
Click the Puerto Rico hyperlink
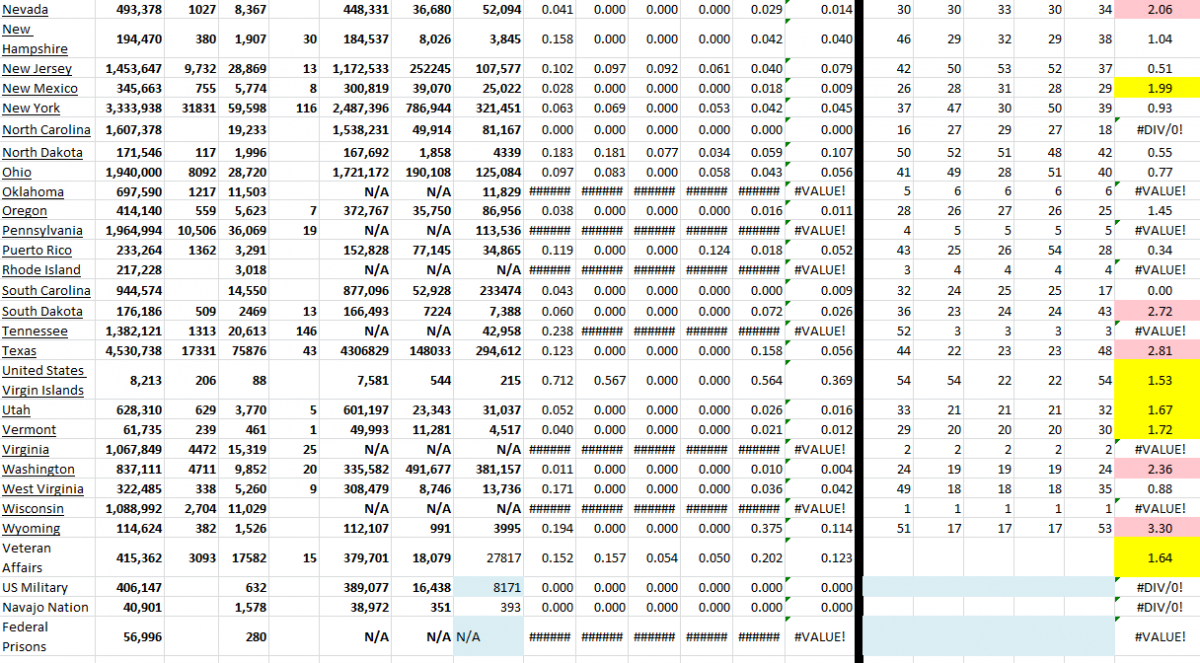35,250
